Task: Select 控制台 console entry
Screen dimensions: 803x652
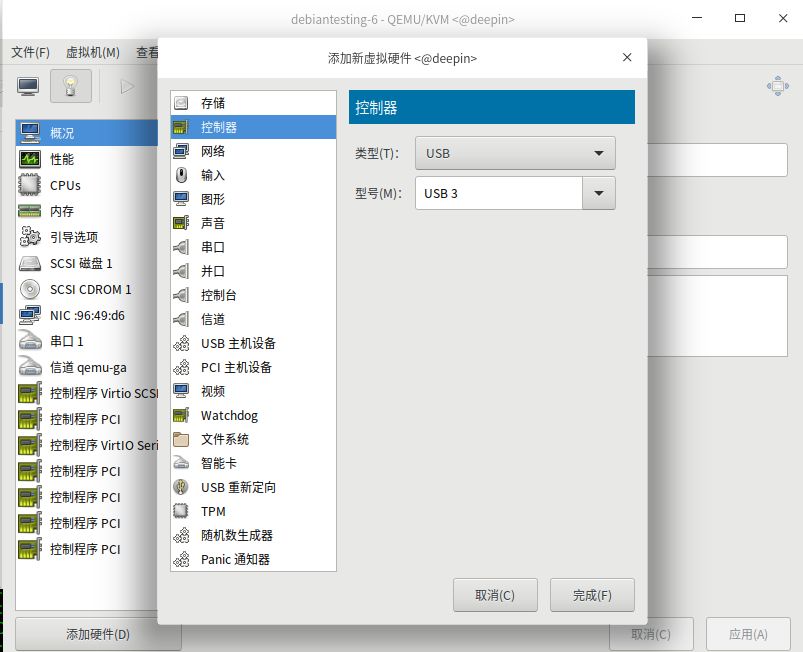Action: 253,295
